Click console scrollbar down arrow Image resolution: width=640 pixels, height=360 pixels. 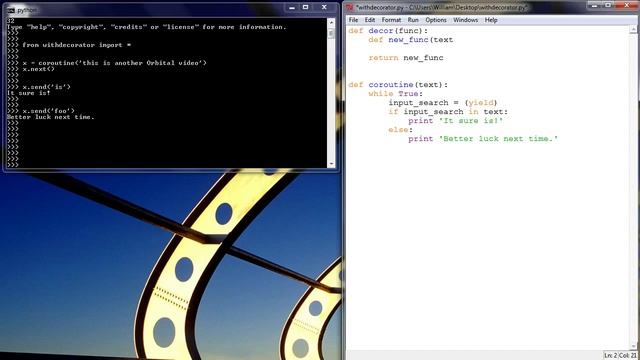(x=331, y=164)
